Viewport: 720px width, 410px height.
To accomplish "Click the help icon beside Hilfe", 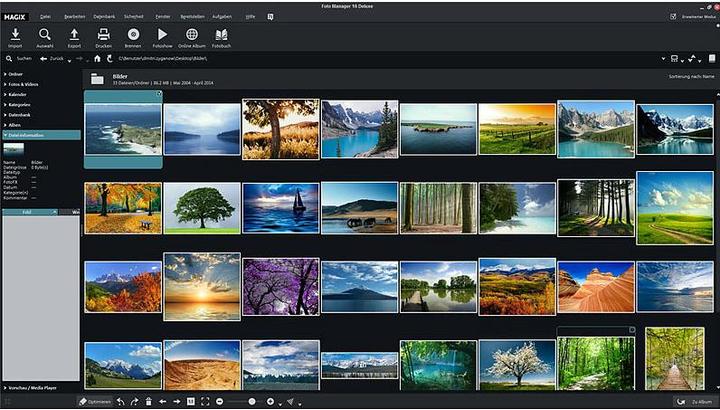I will 270,17.
